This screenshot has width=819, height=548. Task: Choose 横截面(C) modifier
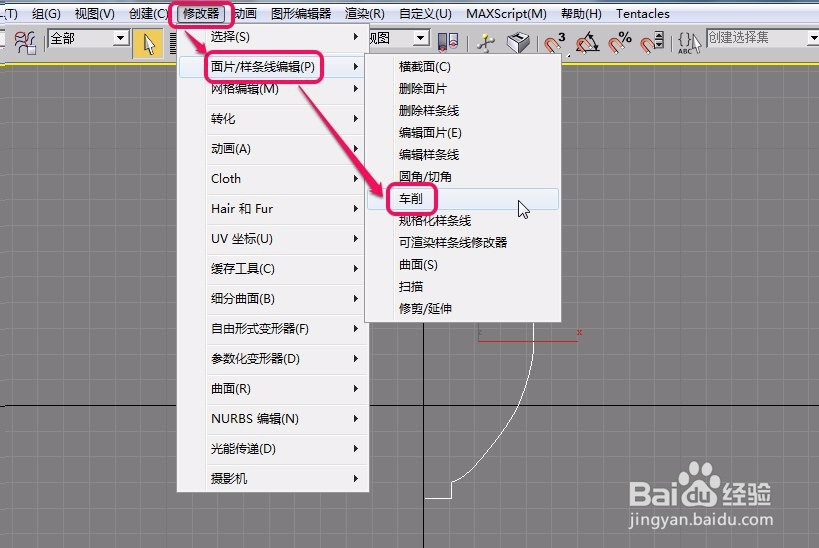click(463, 67)
